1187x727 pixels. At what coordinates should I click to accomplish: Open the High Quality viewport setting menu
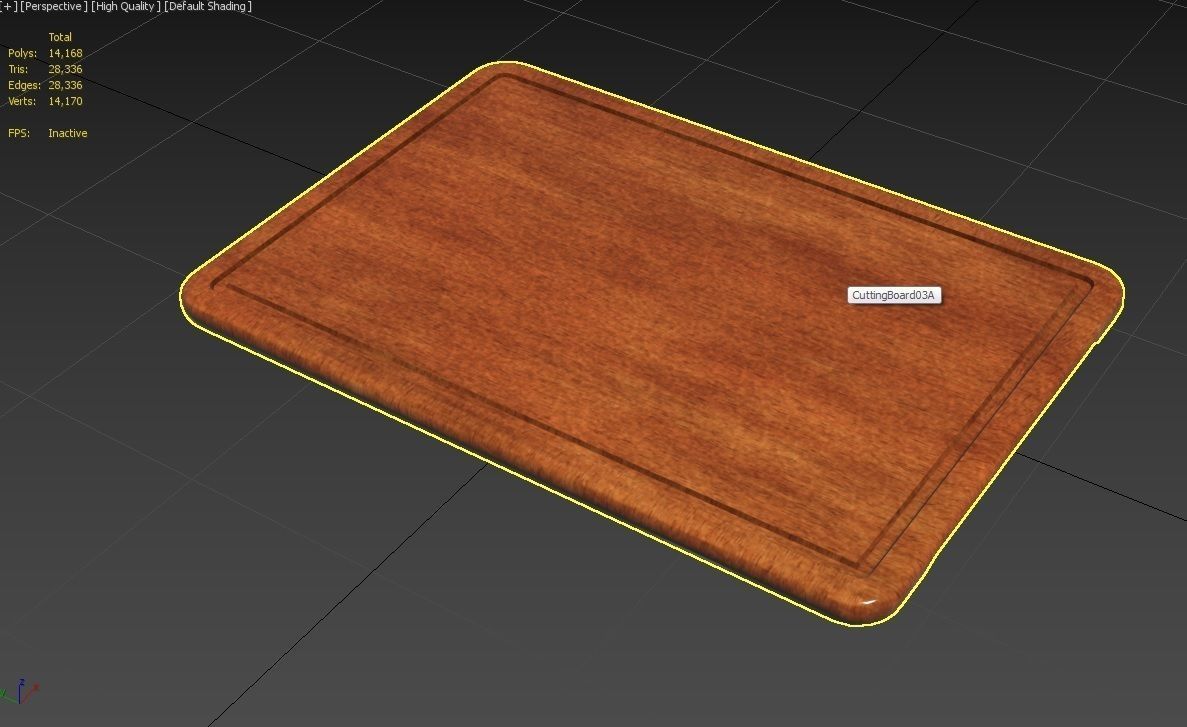click(126, 6)
